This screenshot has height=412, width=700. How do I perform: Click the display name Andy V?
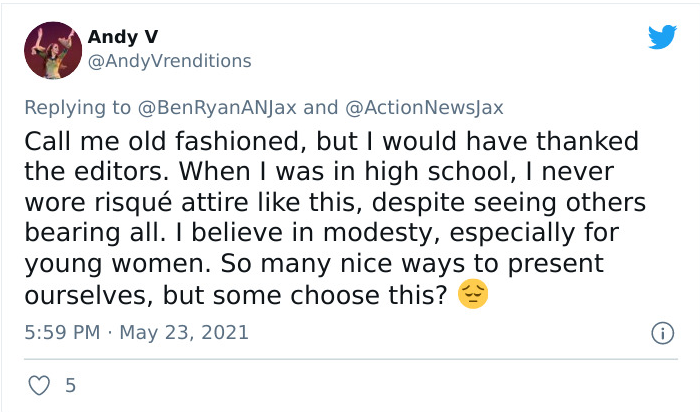pos(123,37)
